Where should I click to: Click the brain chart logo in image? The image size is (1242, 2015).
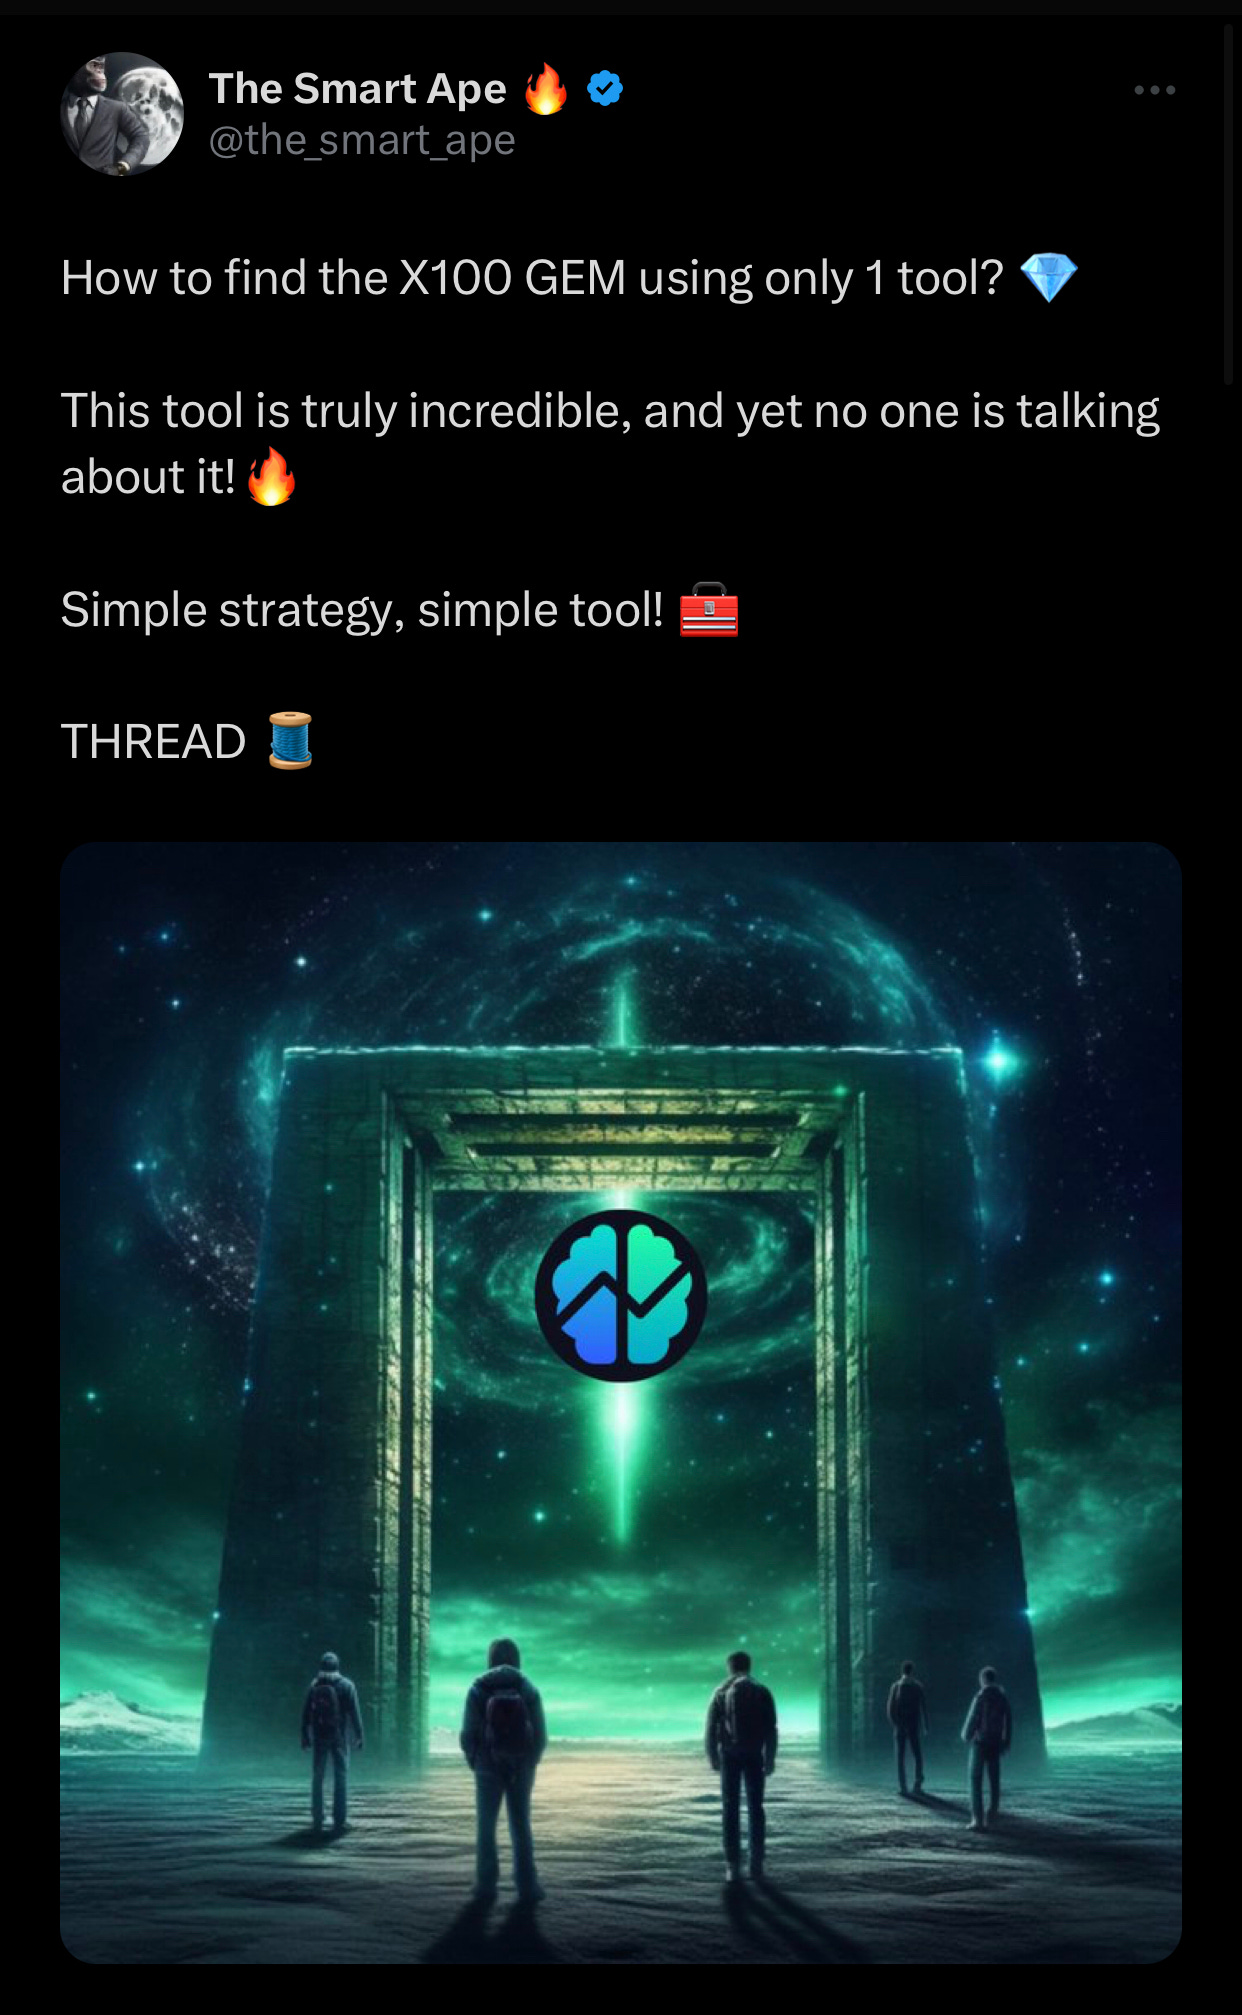pos(621,1295)
